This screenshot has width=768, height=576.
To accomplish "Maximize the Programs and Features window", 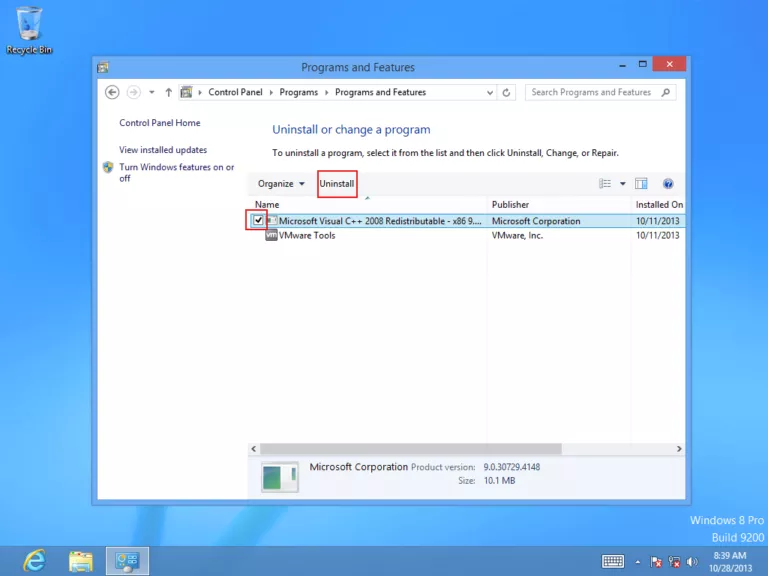I will [x=643, y=65].
